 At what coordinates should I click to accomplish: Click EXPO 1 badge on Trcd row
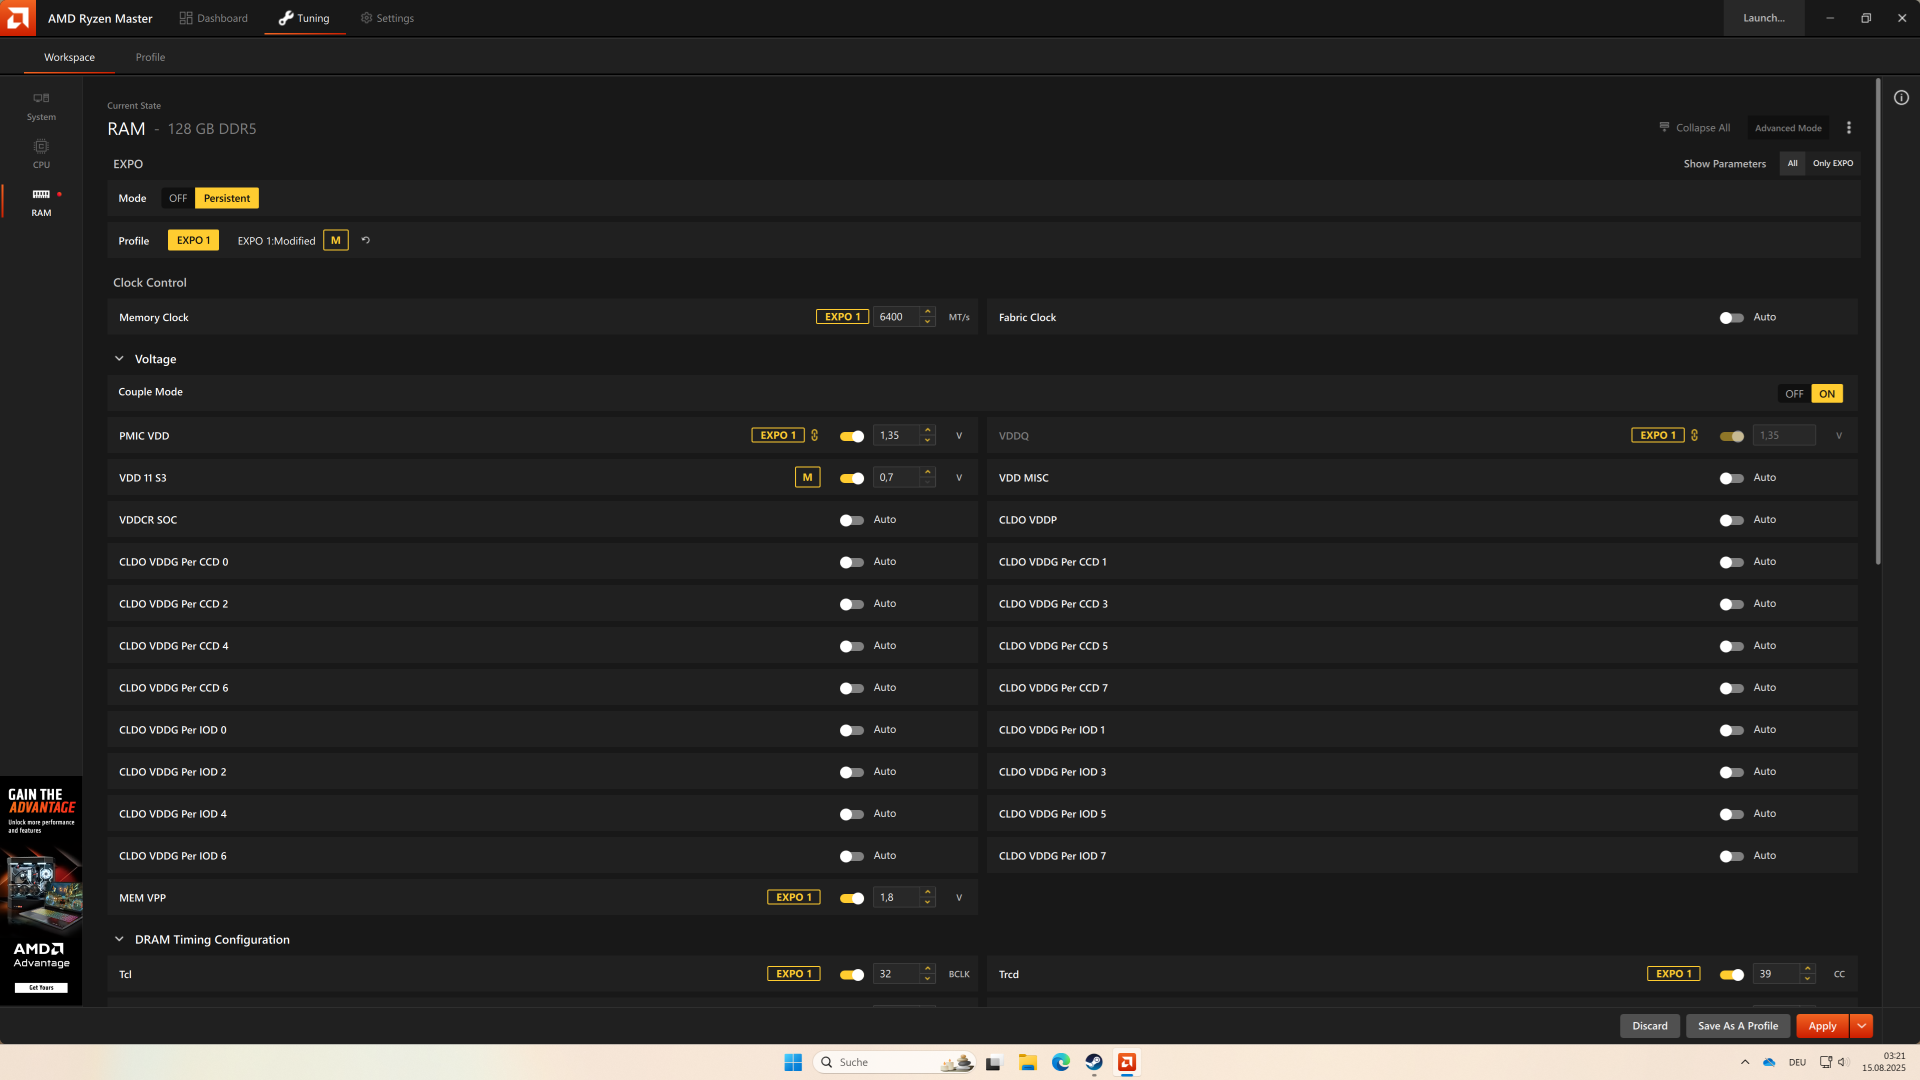click(1674, 974)
